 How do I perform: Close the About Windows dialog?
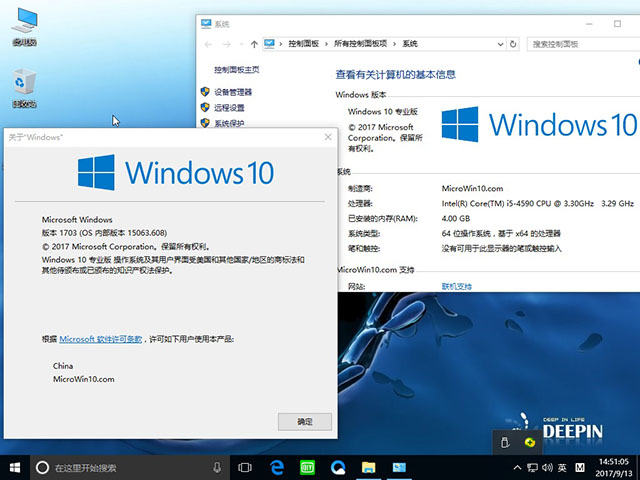coord(328,137)
